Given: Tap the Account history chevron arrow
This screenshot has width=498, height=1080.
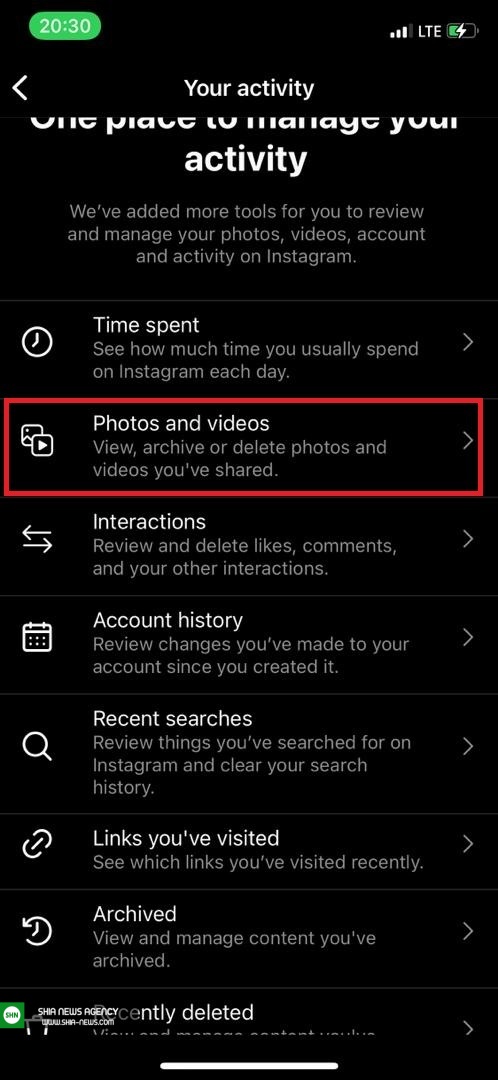Looking at the screenshot, I should (x=468, y=637).
